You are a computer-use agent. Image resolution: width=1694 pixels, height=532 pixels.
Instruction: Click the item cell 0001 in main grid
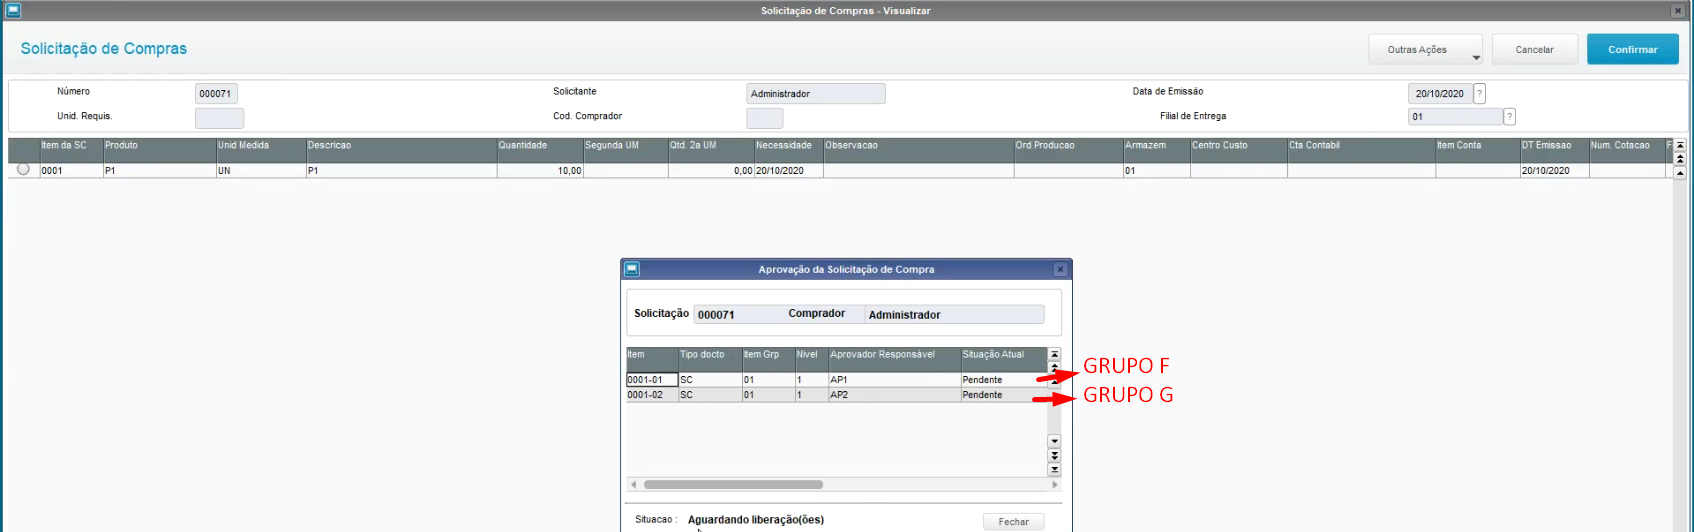[71, 171]
